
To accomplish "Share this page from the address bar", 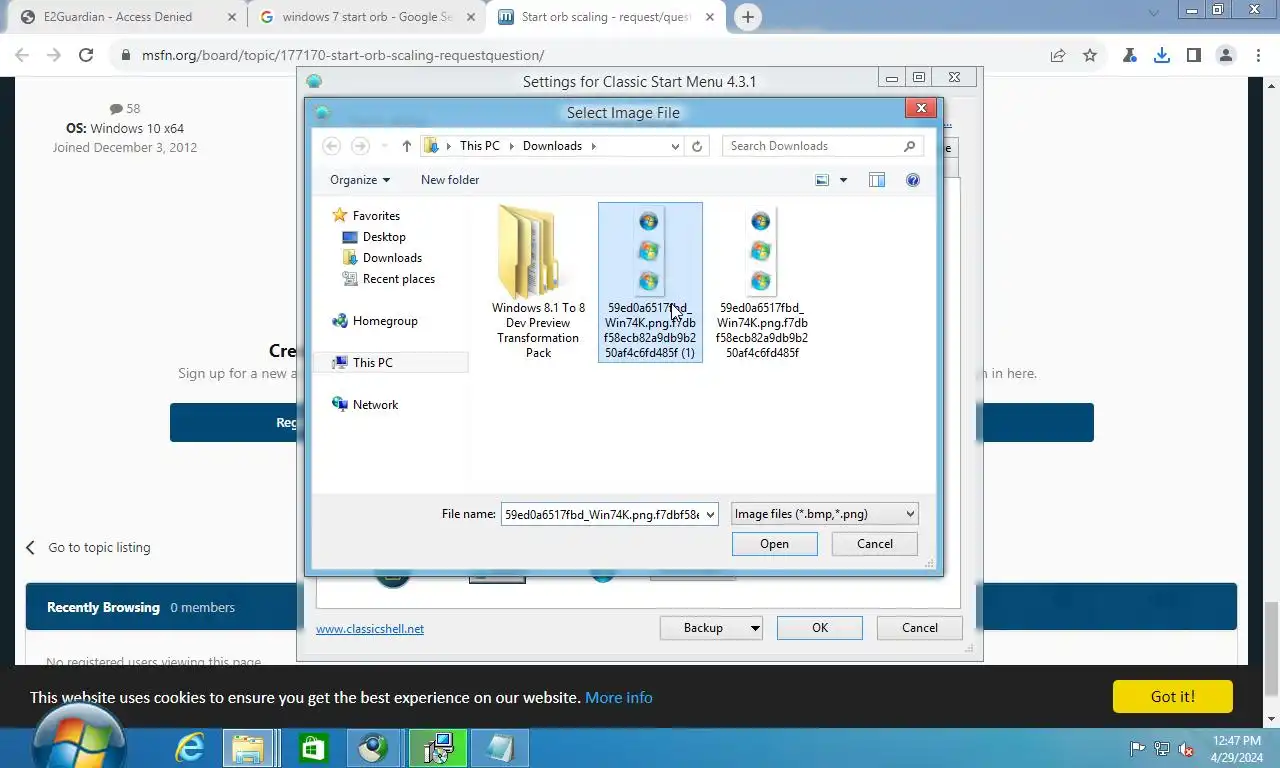I will 1058,56.
